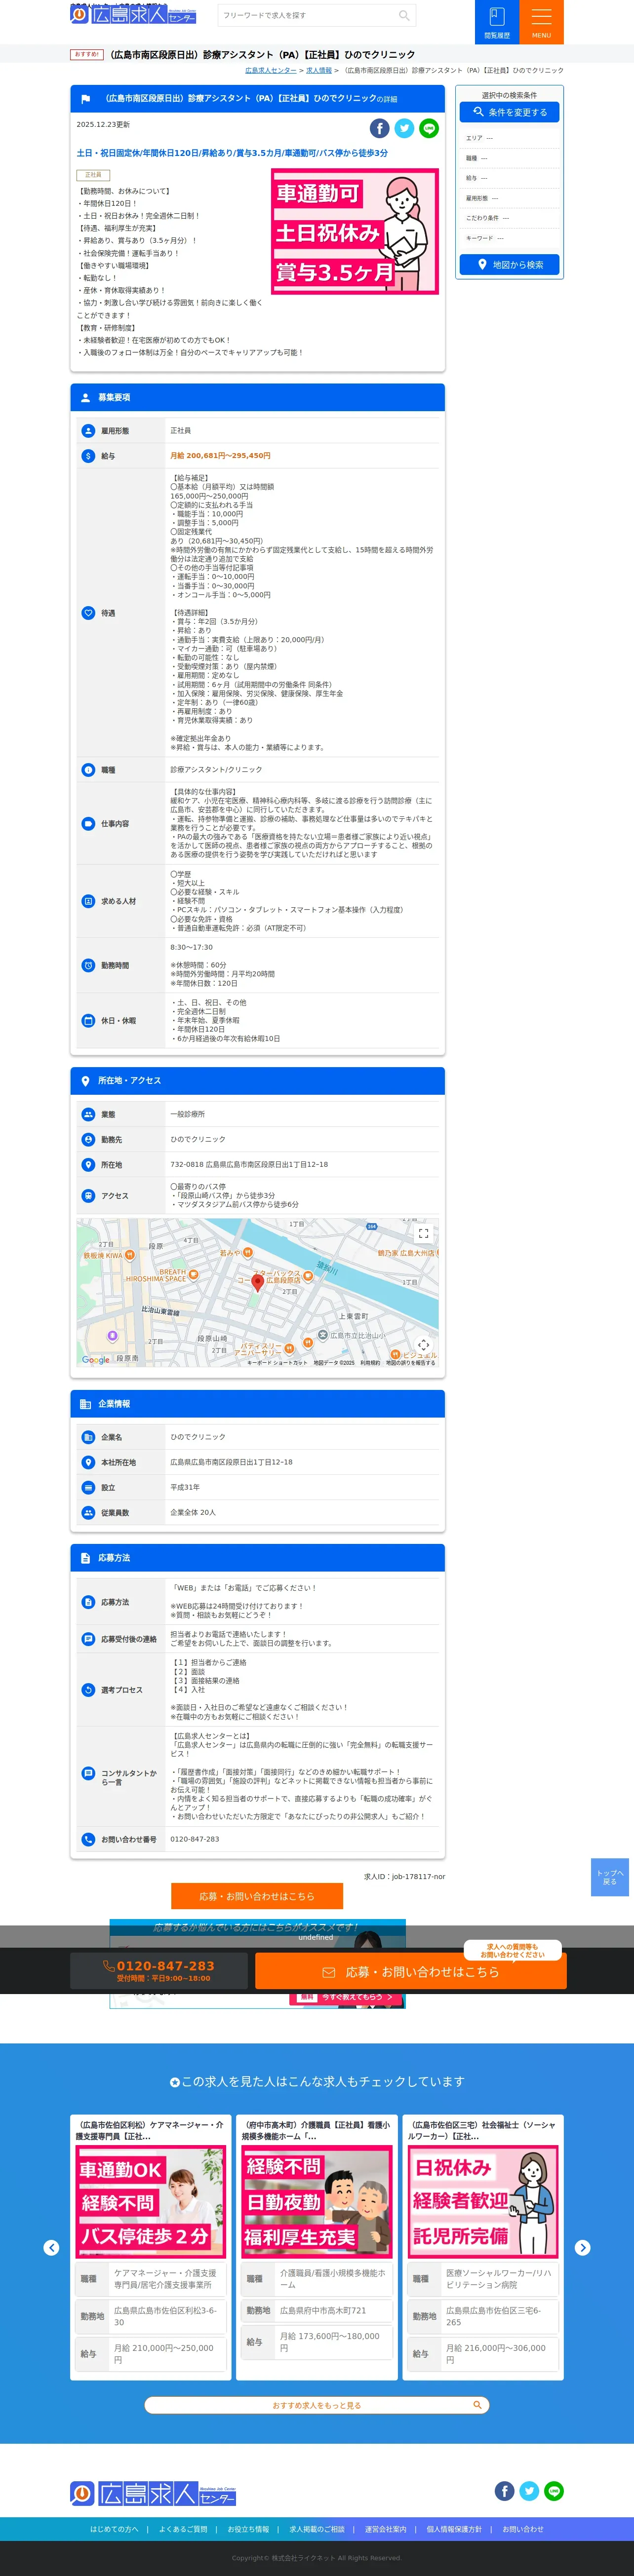The height and width of the screenshot is (2576, 634).
Task: Open the footer Twitter icon
Action: click(x=530, y=2491)
